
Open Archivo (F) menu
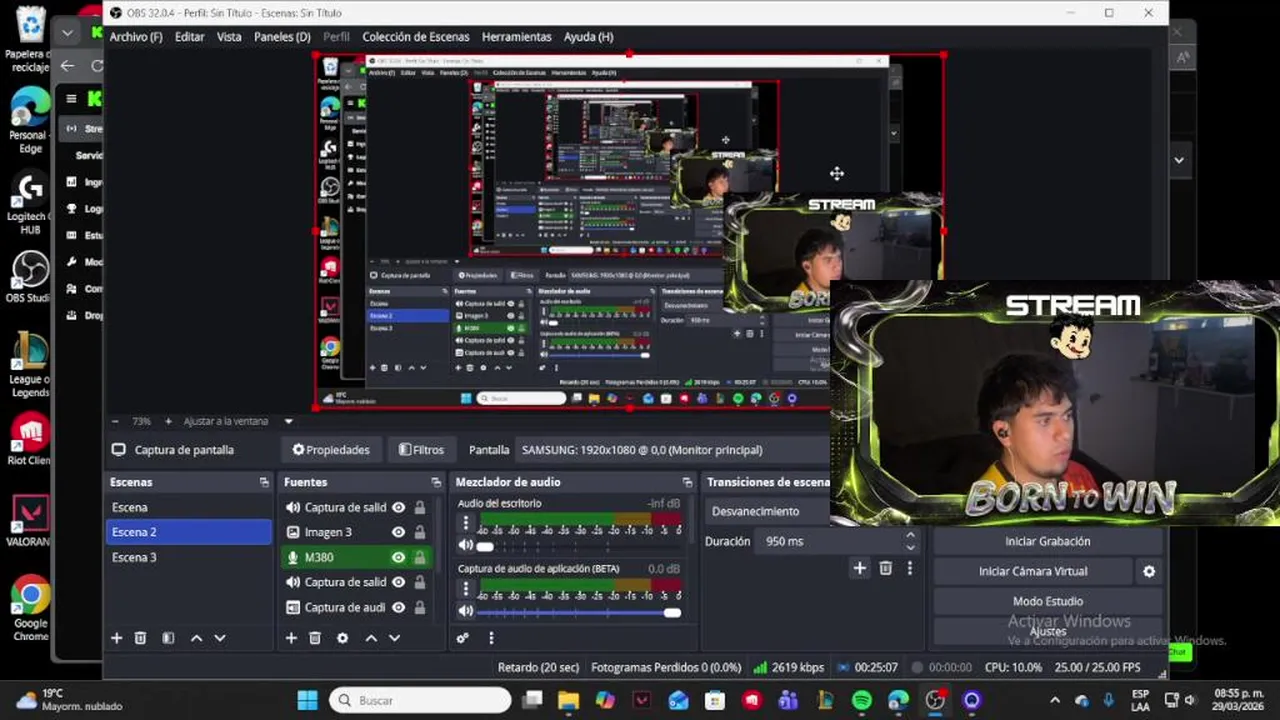point(136,37)
